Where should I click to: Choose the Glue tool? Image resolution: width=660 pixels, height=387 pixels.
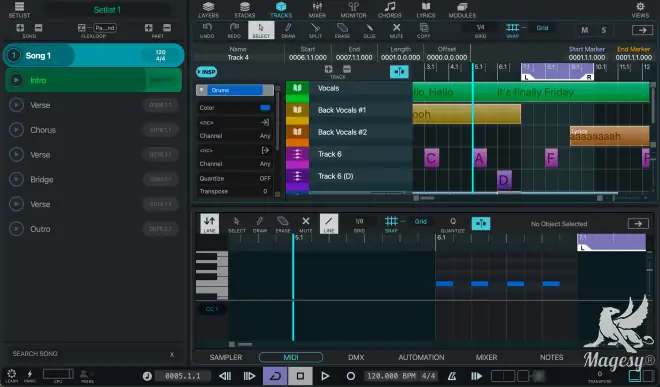coord(369,31)
